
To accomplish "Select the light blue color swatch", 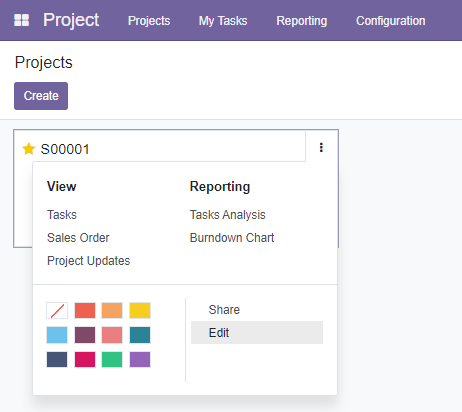I will pyautogui.click(x=57, y=335).
